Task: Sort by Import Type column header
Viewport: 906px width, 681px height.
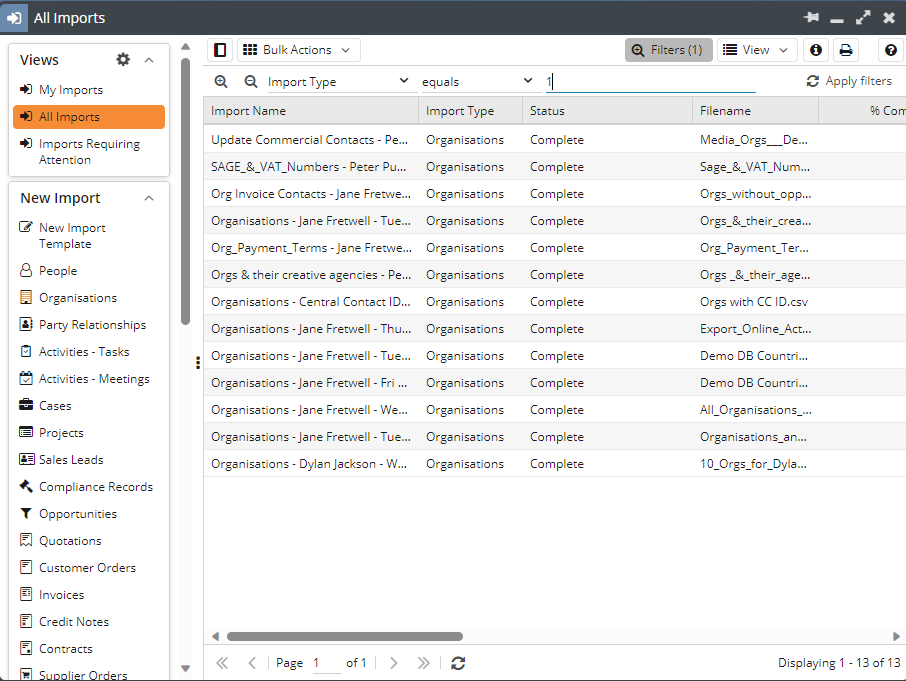Action: point(470,111)
